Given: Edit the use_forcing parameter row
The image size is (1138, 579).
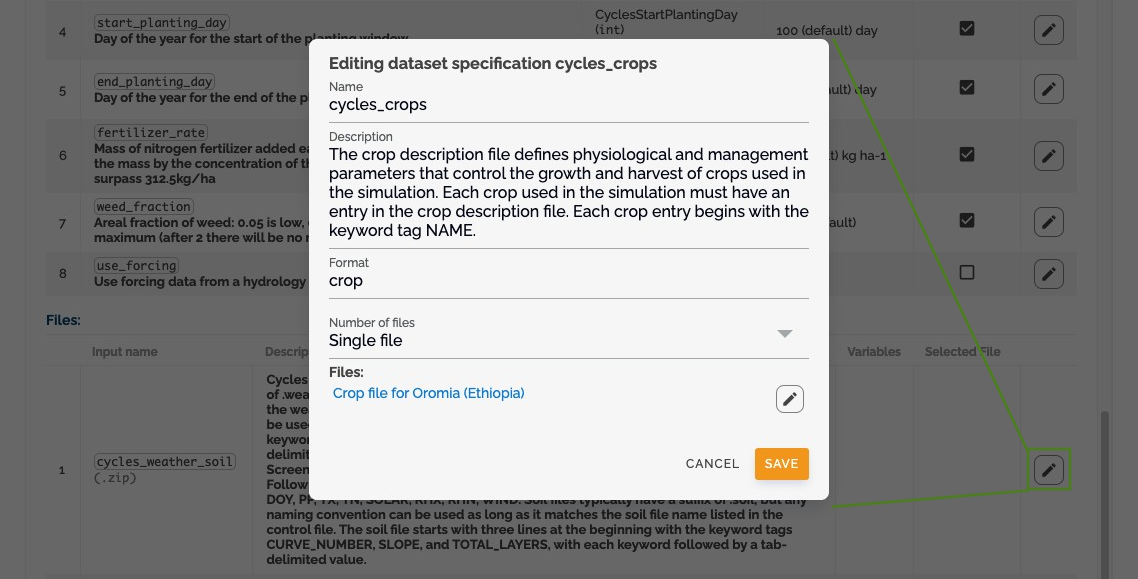Looking at the screenshot, I should pos(1049,274).
